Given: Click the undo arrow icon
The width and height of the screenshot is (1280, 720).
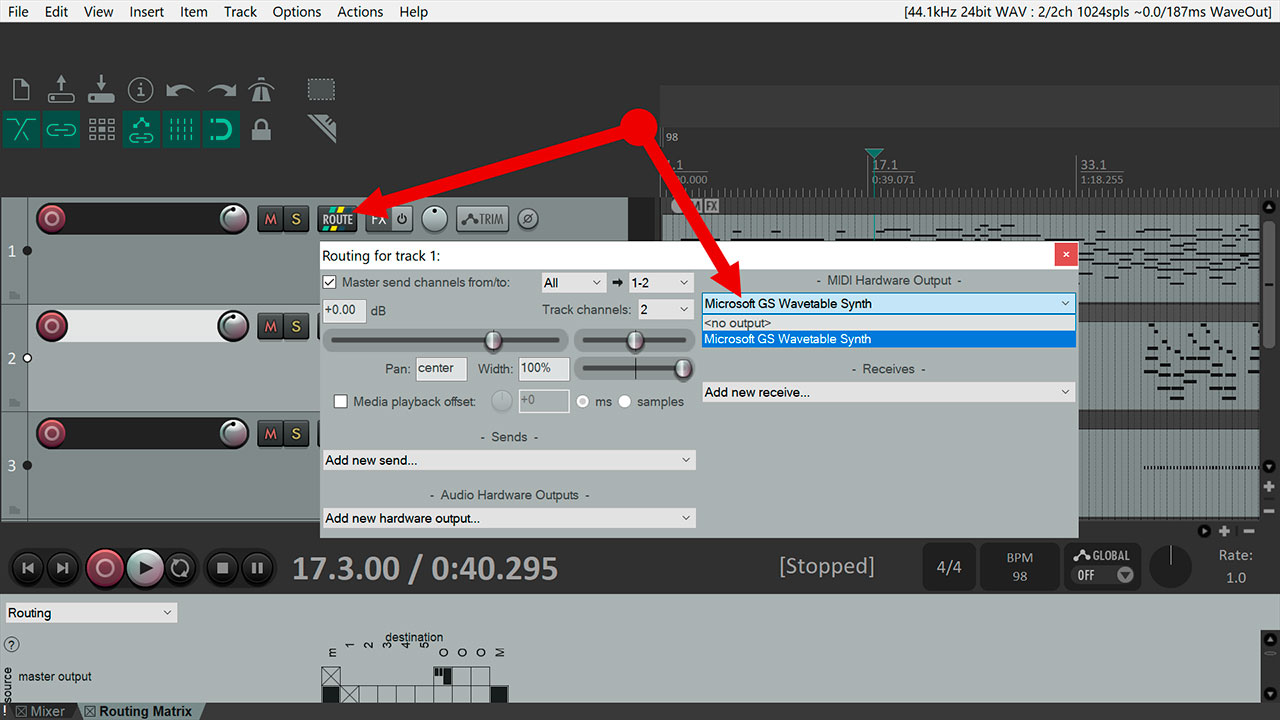Looking at the screenshot, I should (x=180, y=90).
